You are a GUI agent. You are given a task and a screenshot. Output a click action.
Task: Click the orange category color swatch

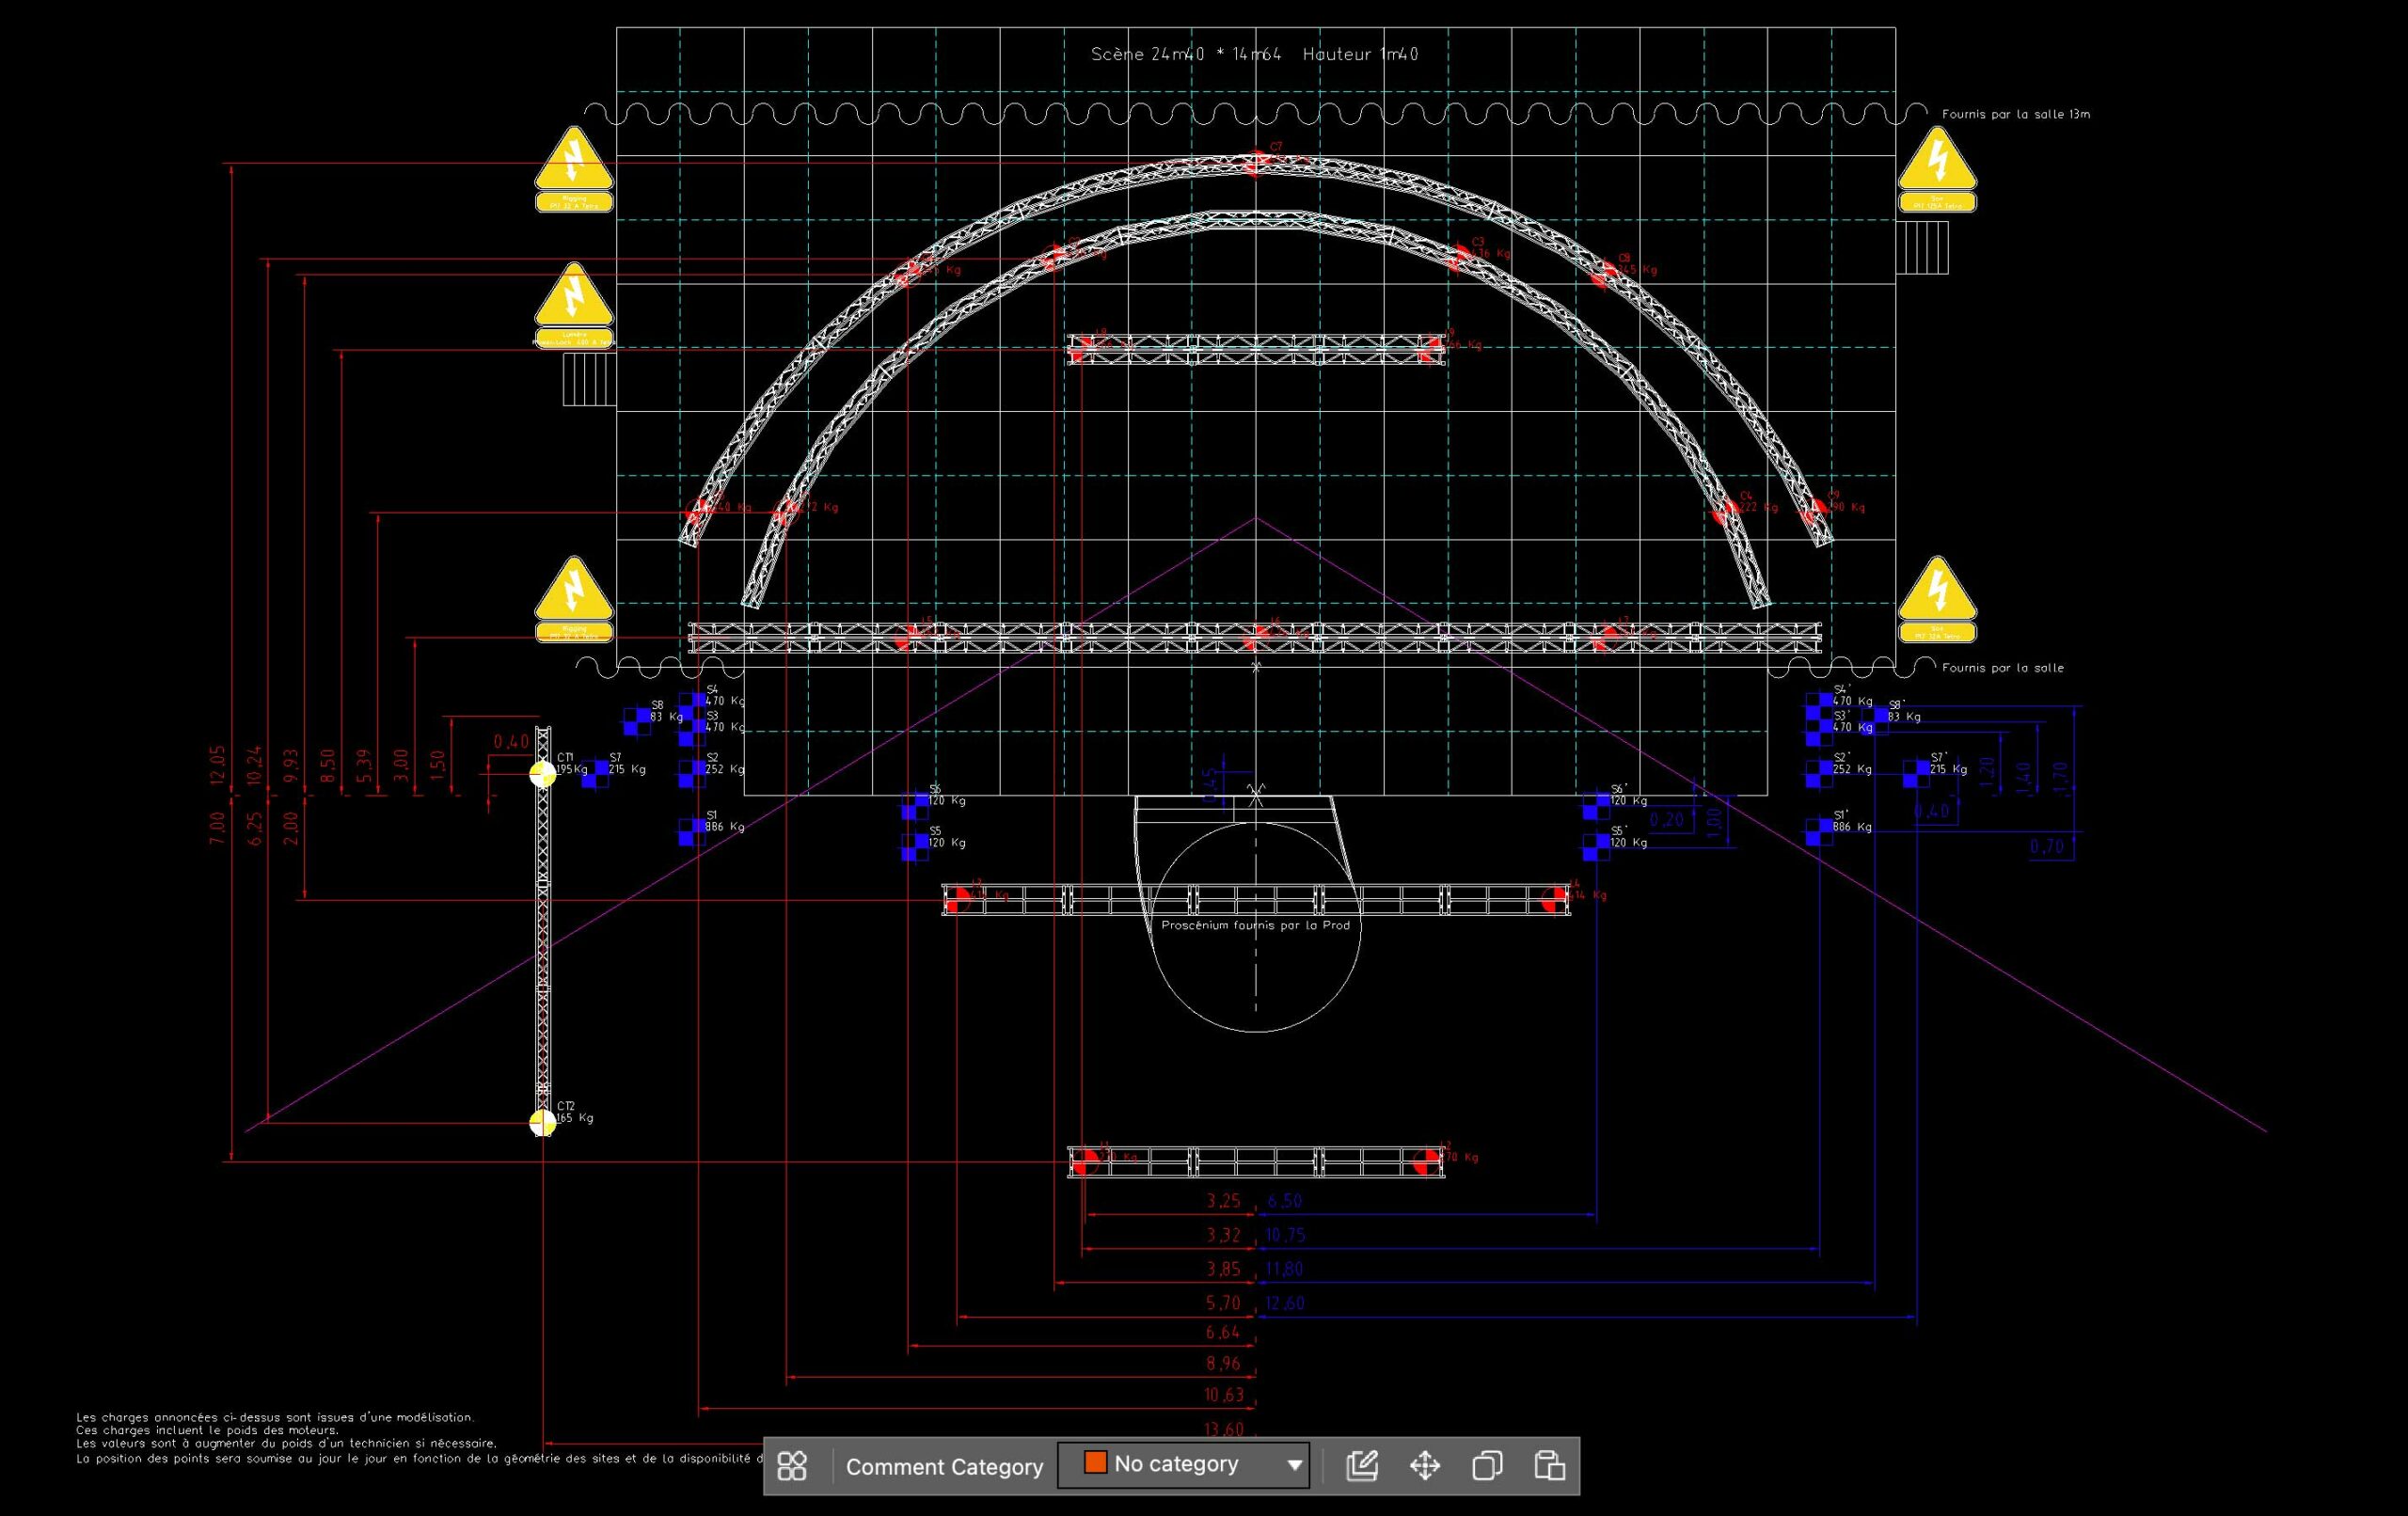tap(1095, 1463)
